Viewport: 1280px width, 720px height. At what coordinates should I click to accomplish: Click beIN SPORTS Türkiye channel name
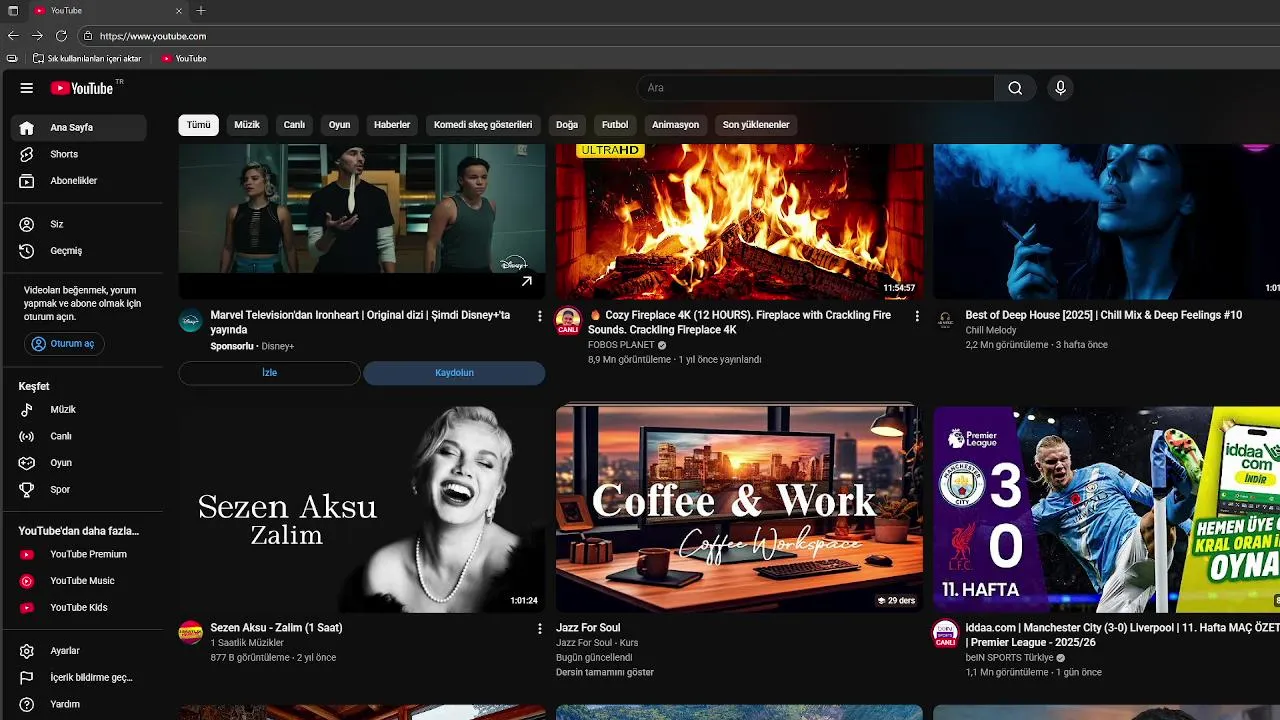(1009, 658)
